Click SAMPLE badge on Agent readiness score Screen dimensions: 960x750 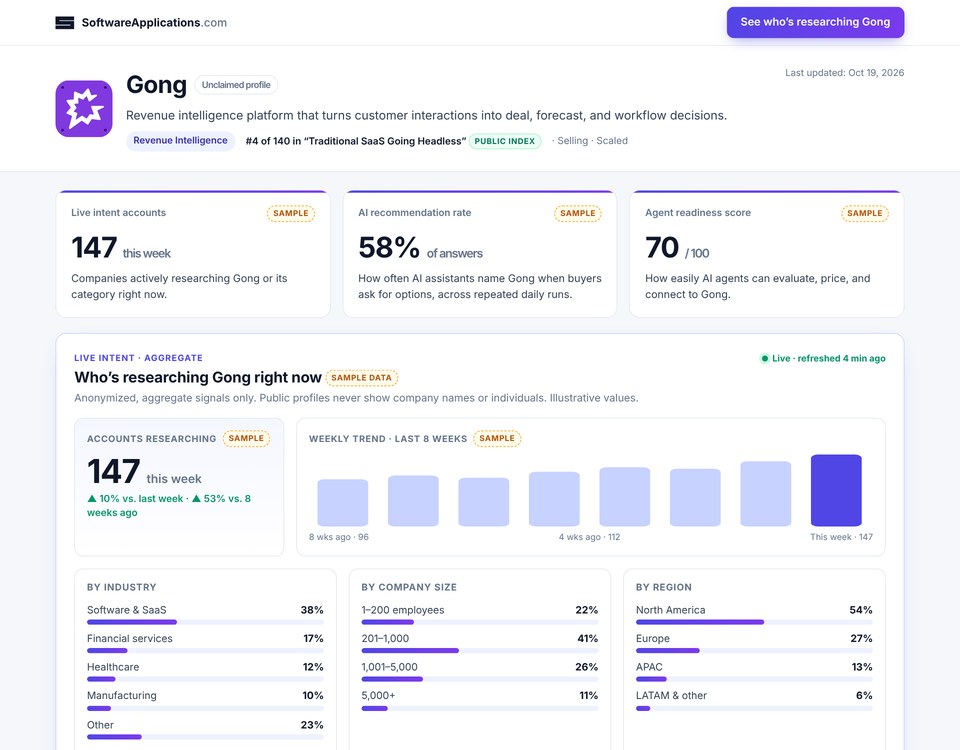(864, 213)
